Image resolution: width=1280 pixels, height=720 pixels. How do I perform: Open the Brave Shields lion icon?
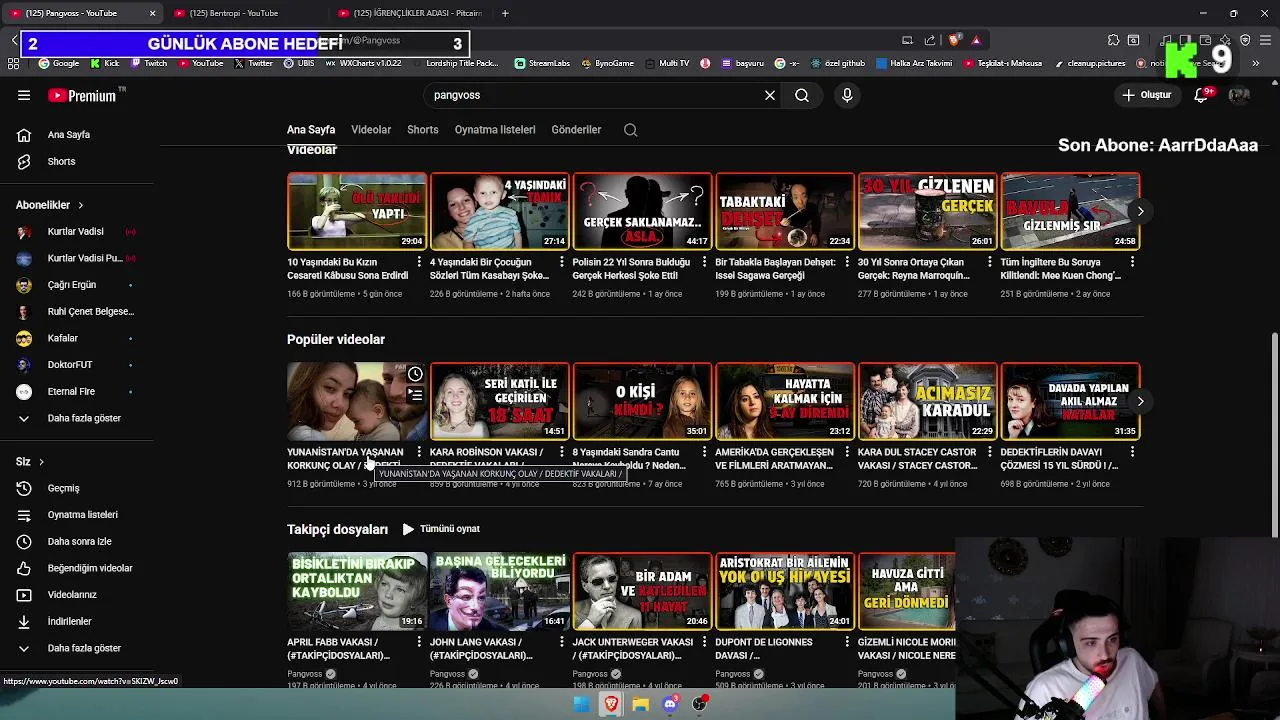(955, 40)
